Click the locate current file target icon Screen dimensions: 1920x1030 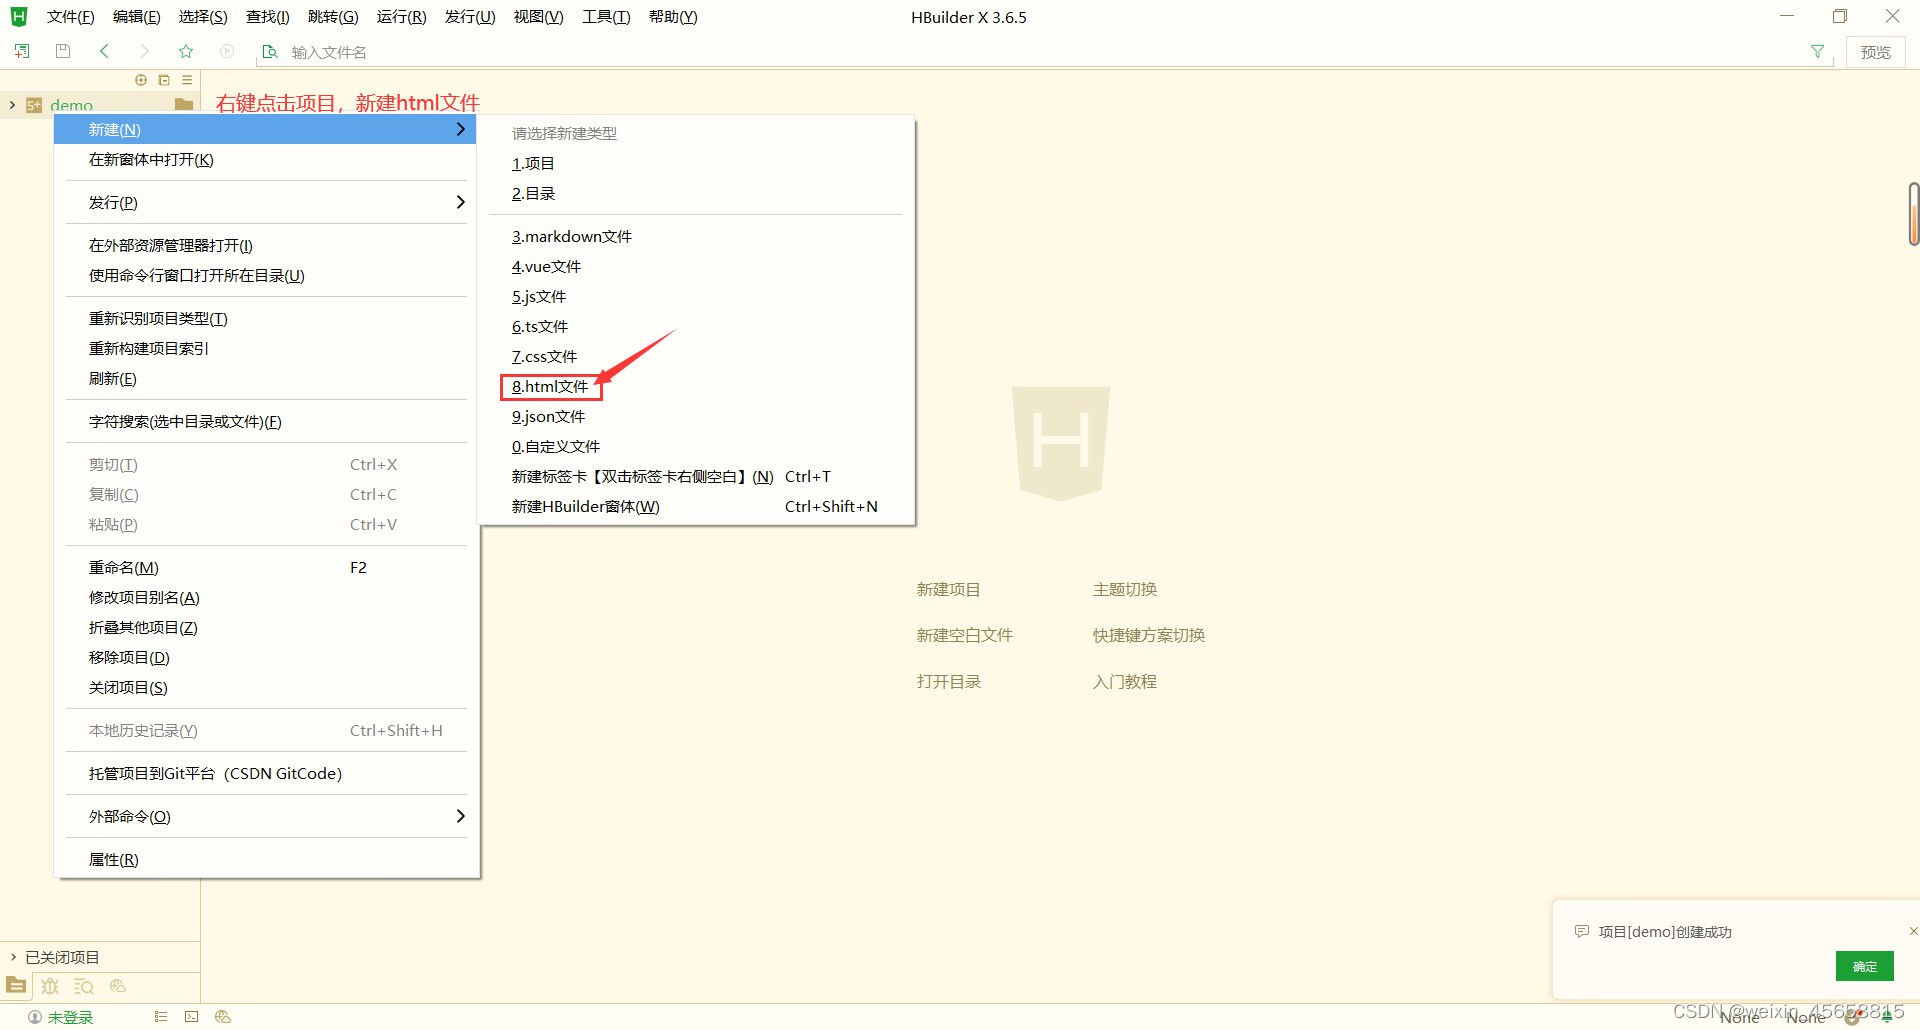tap(141, 80)
